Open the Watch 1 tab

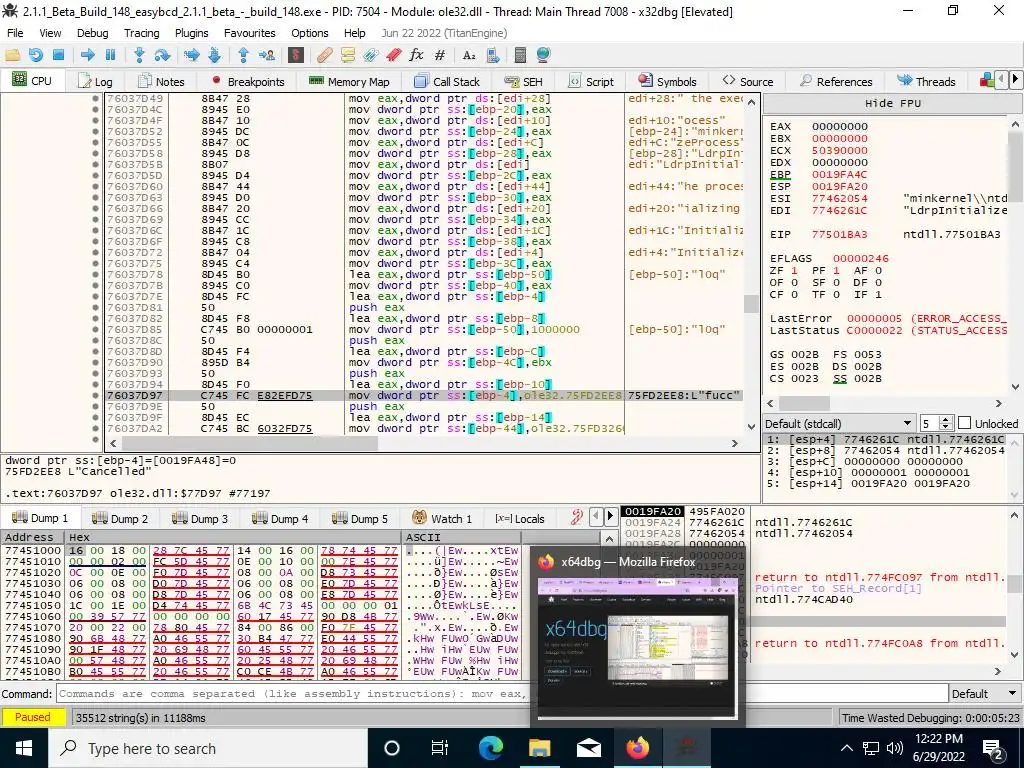442,519
